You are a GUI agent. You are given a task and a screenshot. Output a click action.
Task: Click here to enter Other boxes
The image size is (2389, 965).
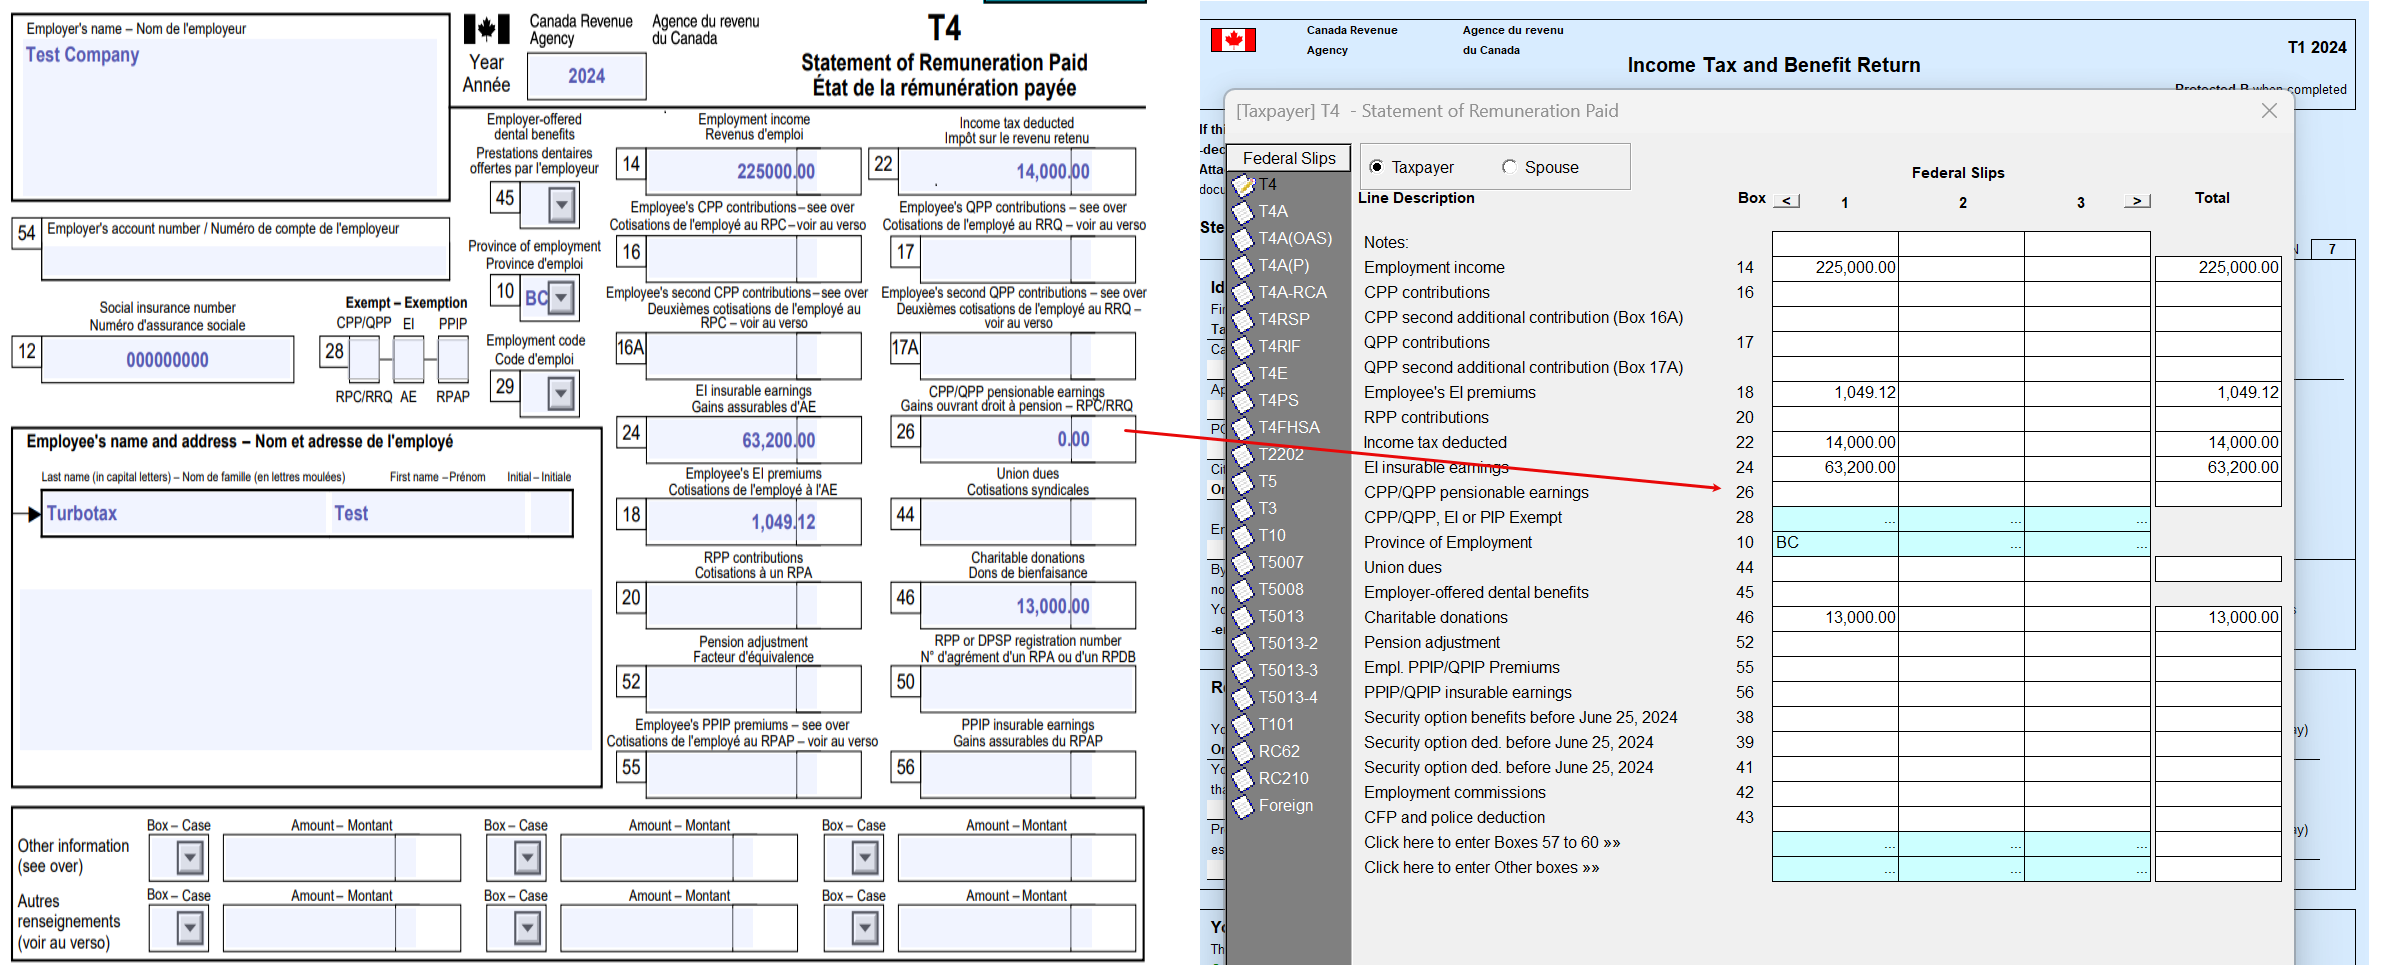1481,867
